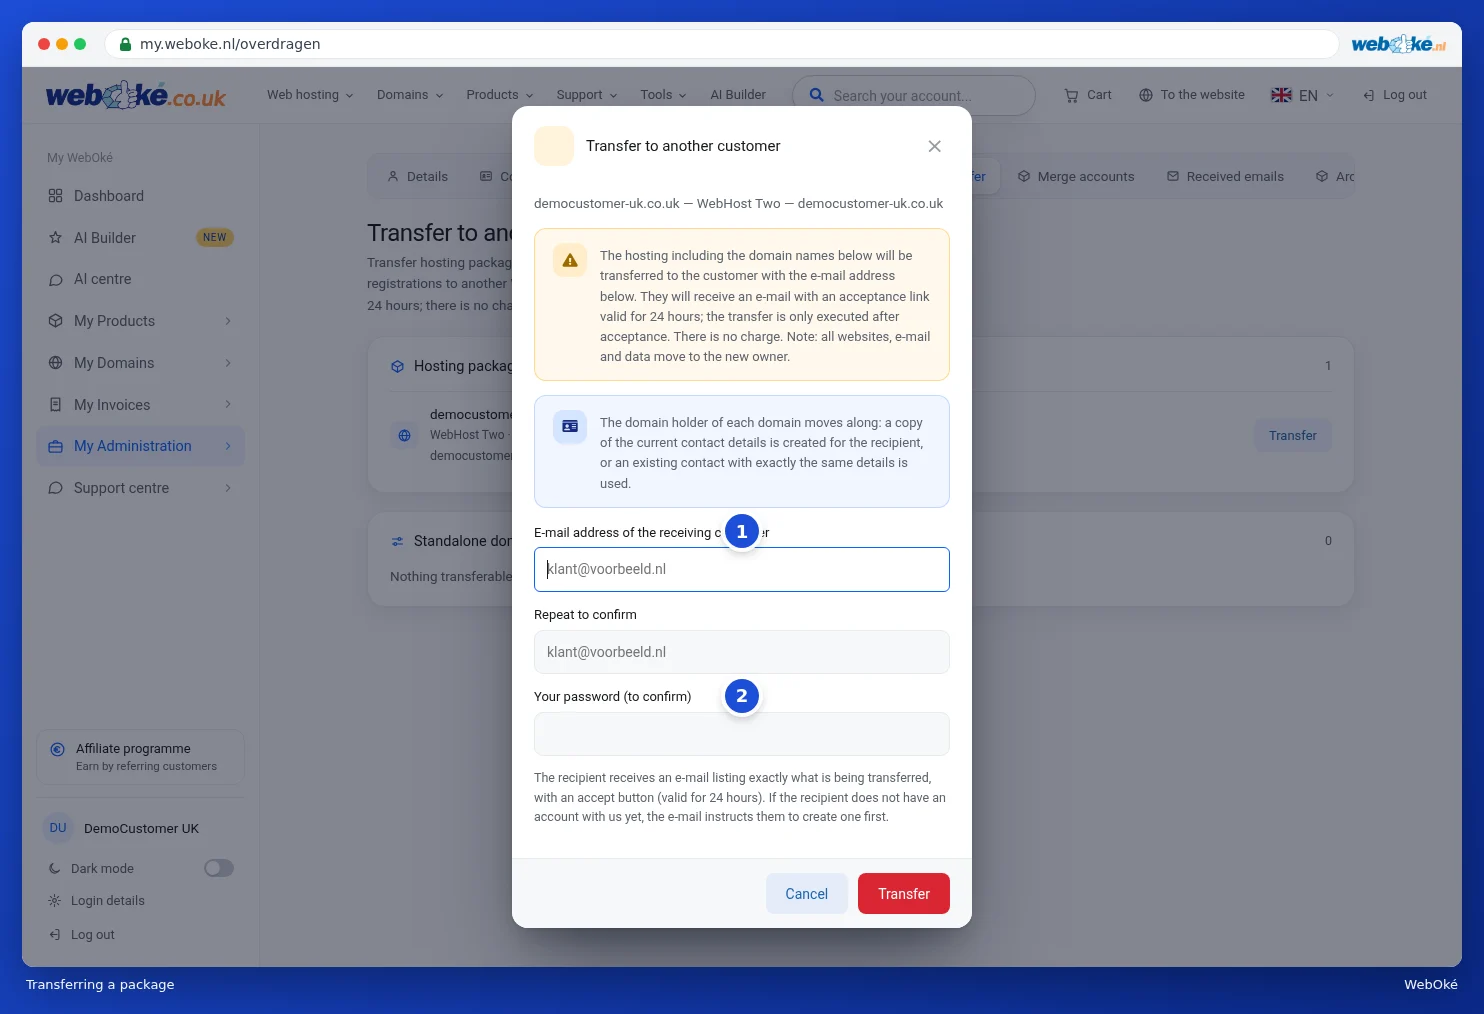
Task: Click the globe icon beside To the website
Action: 1146,95
